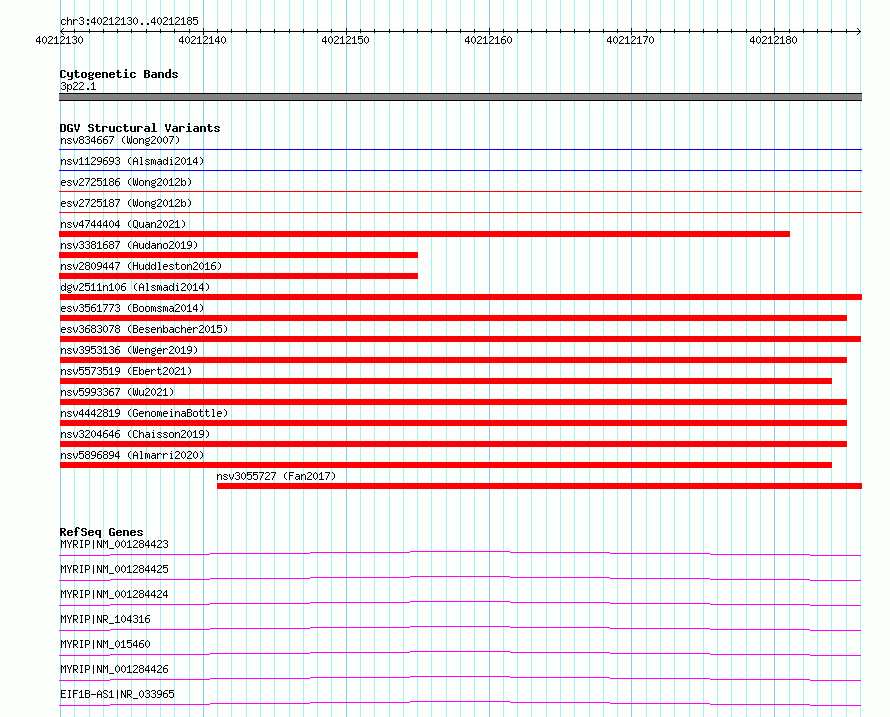Click the red bar under nsv3204646
The image size is (890, 717).
[453, 444]
